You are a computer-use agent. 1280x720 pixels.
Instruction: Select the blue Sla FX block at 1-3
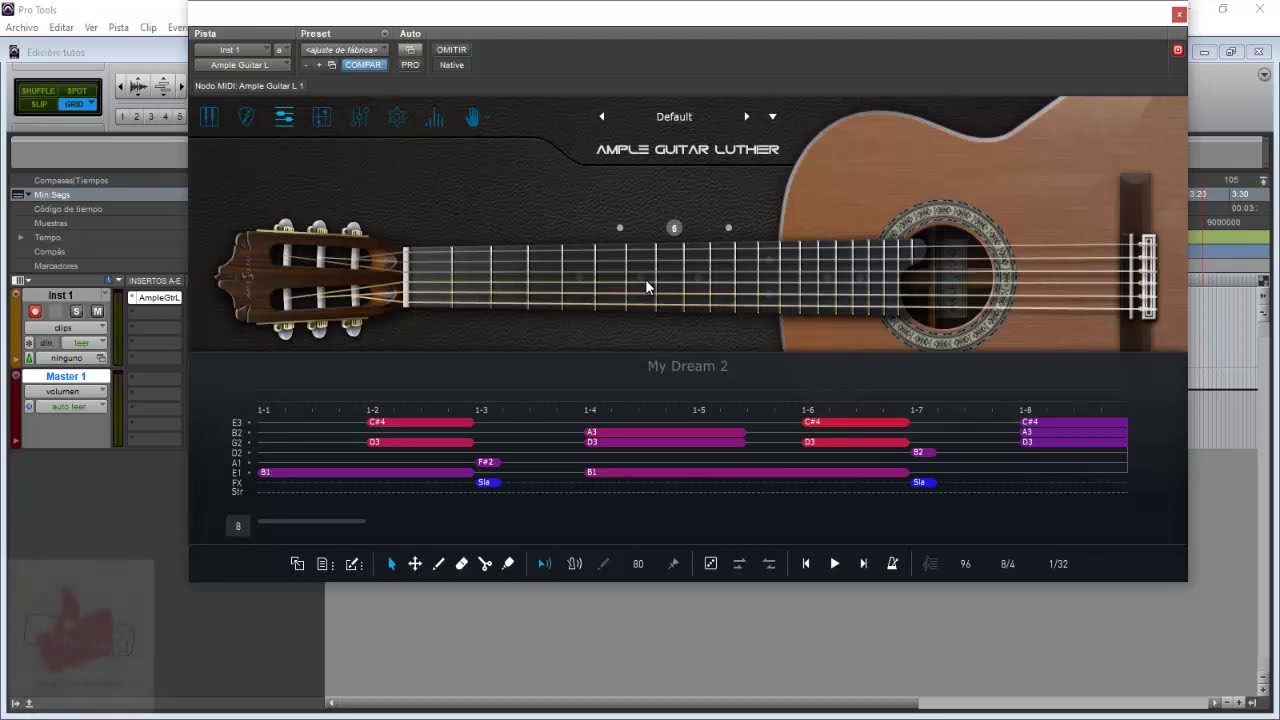tap(487, 482)
